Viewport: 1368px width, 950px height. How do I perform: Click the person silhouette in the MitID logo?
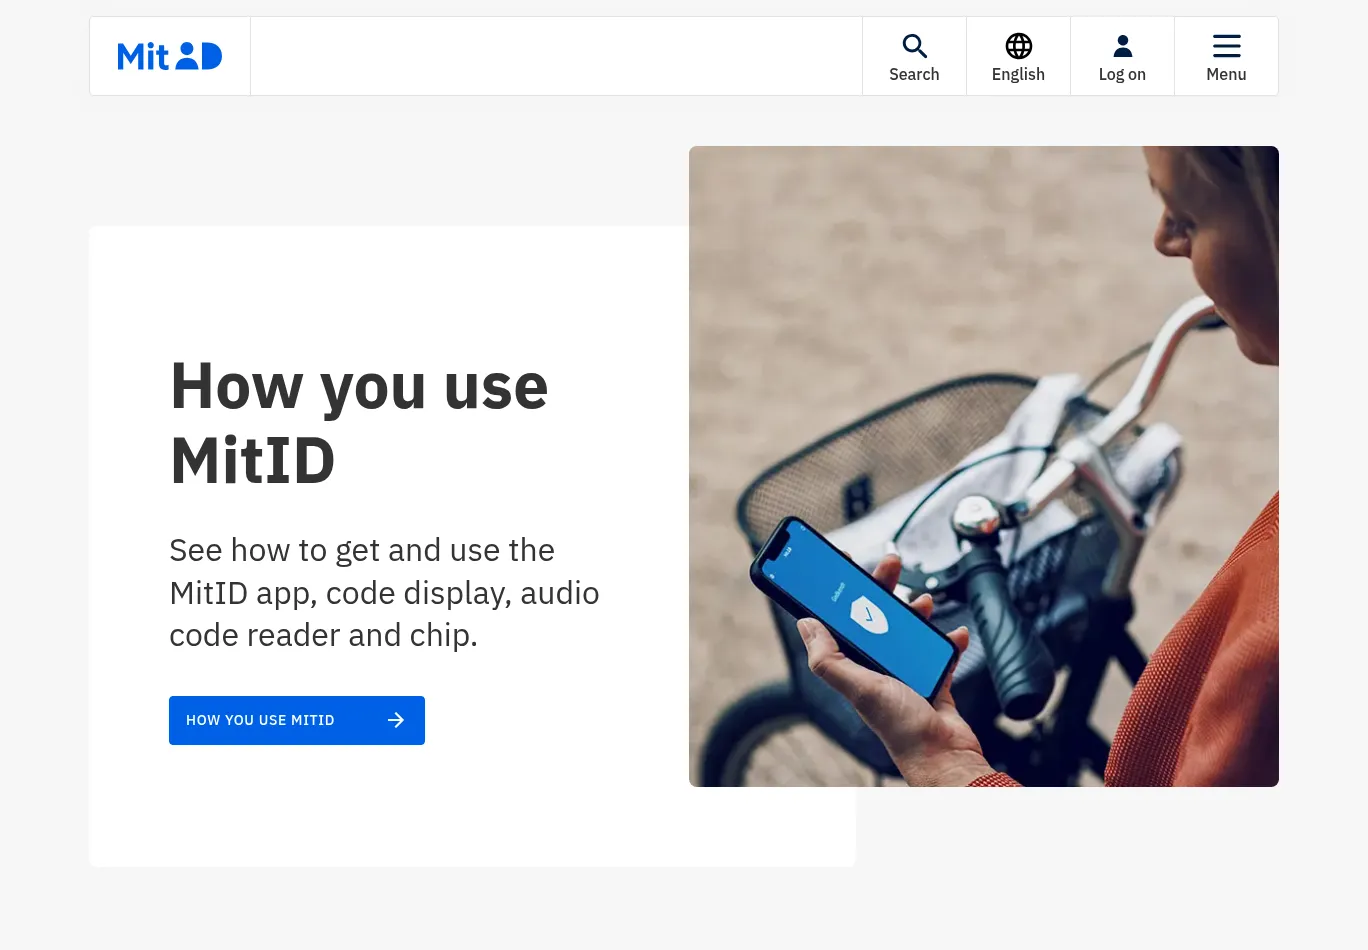pyautogui.click(x=187, y=56)
